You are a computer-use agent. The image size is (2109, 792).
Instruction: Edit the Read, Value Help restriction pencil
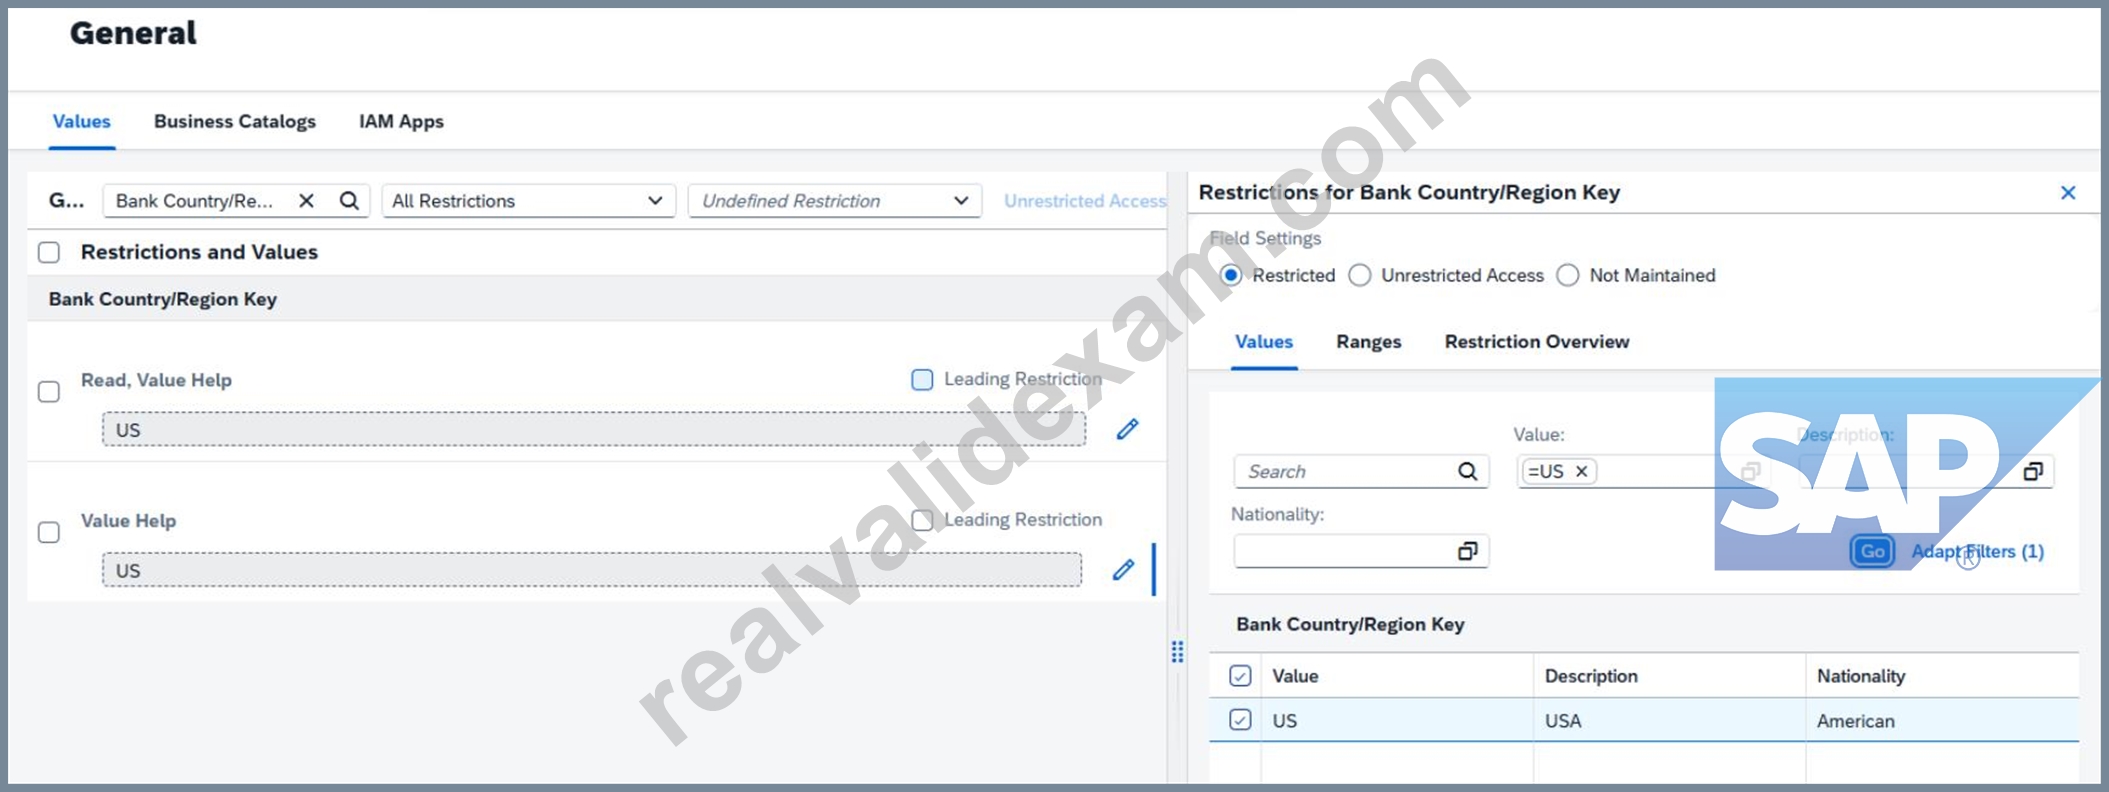[x=1127, y=429]
